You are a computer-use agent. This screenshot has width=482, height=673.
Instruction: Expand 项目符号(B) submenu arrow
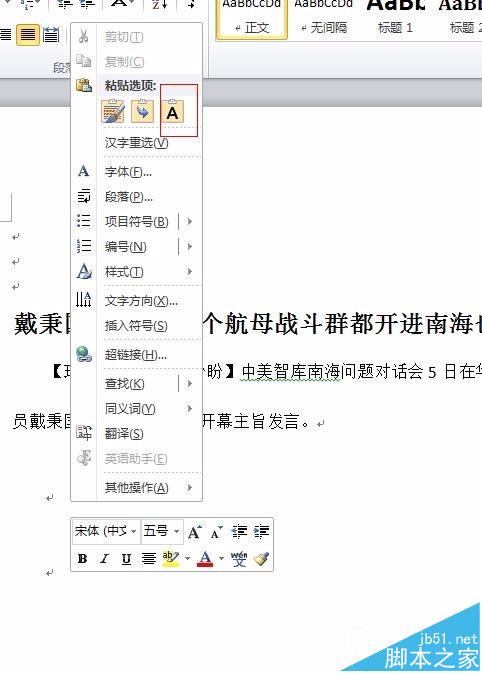189,221
